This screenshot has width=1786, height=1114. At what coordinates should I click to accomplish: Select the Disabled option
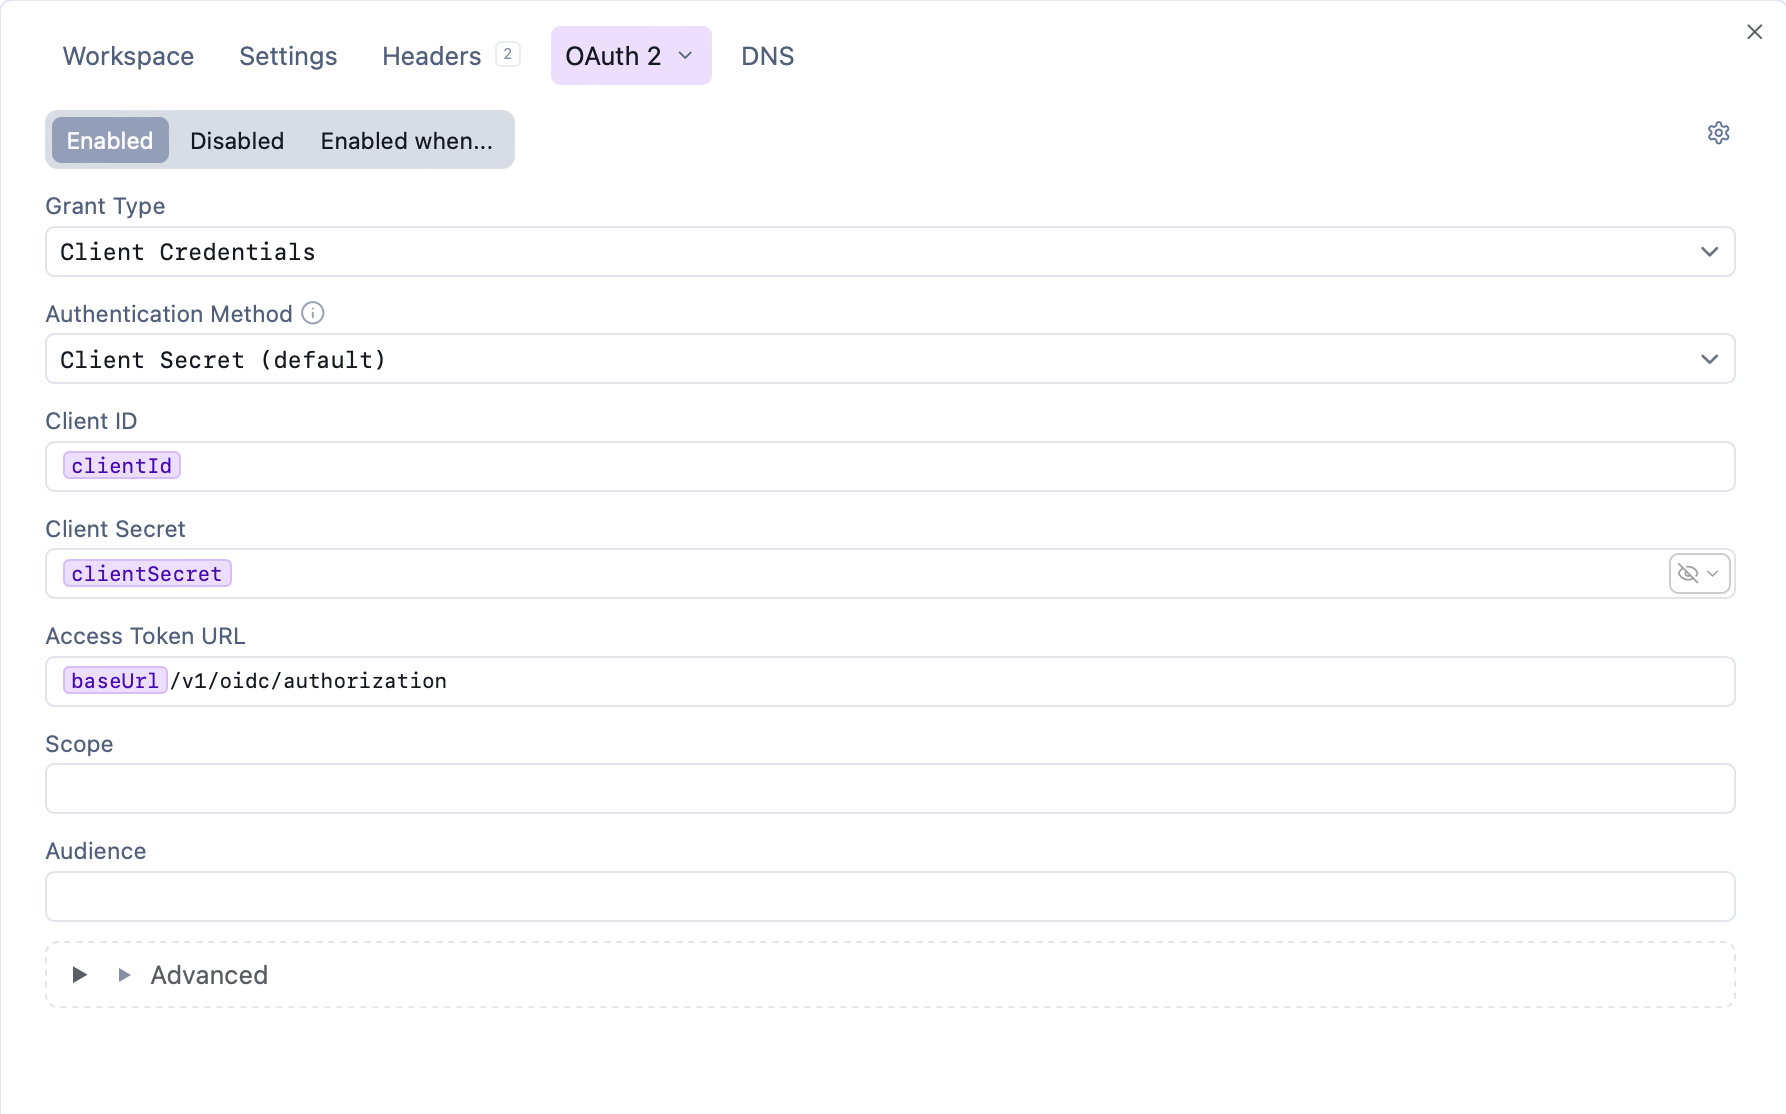(237, 140)
